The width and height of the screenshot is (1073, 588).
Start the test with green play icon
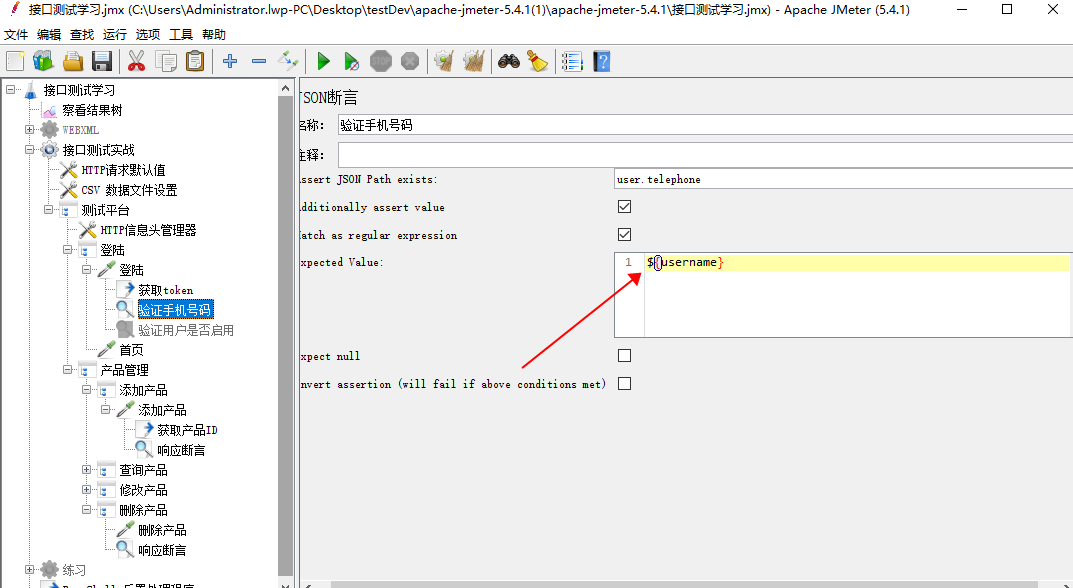324,62
